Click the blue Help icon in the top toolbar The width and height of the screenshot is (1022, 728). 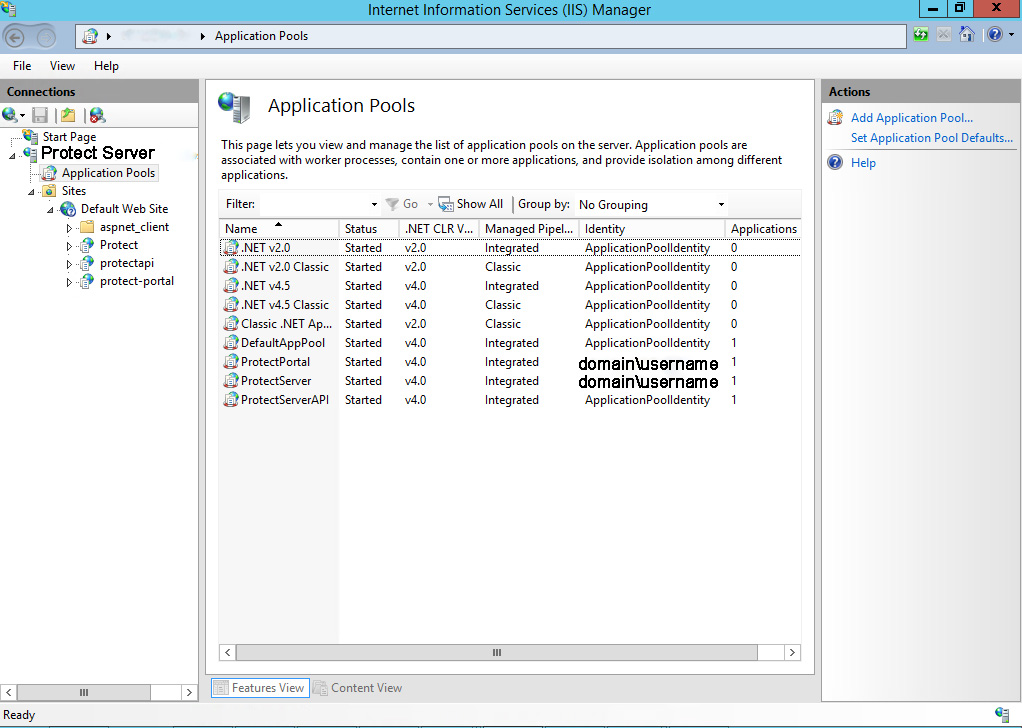pyautogui.click(x=995, y=35)
